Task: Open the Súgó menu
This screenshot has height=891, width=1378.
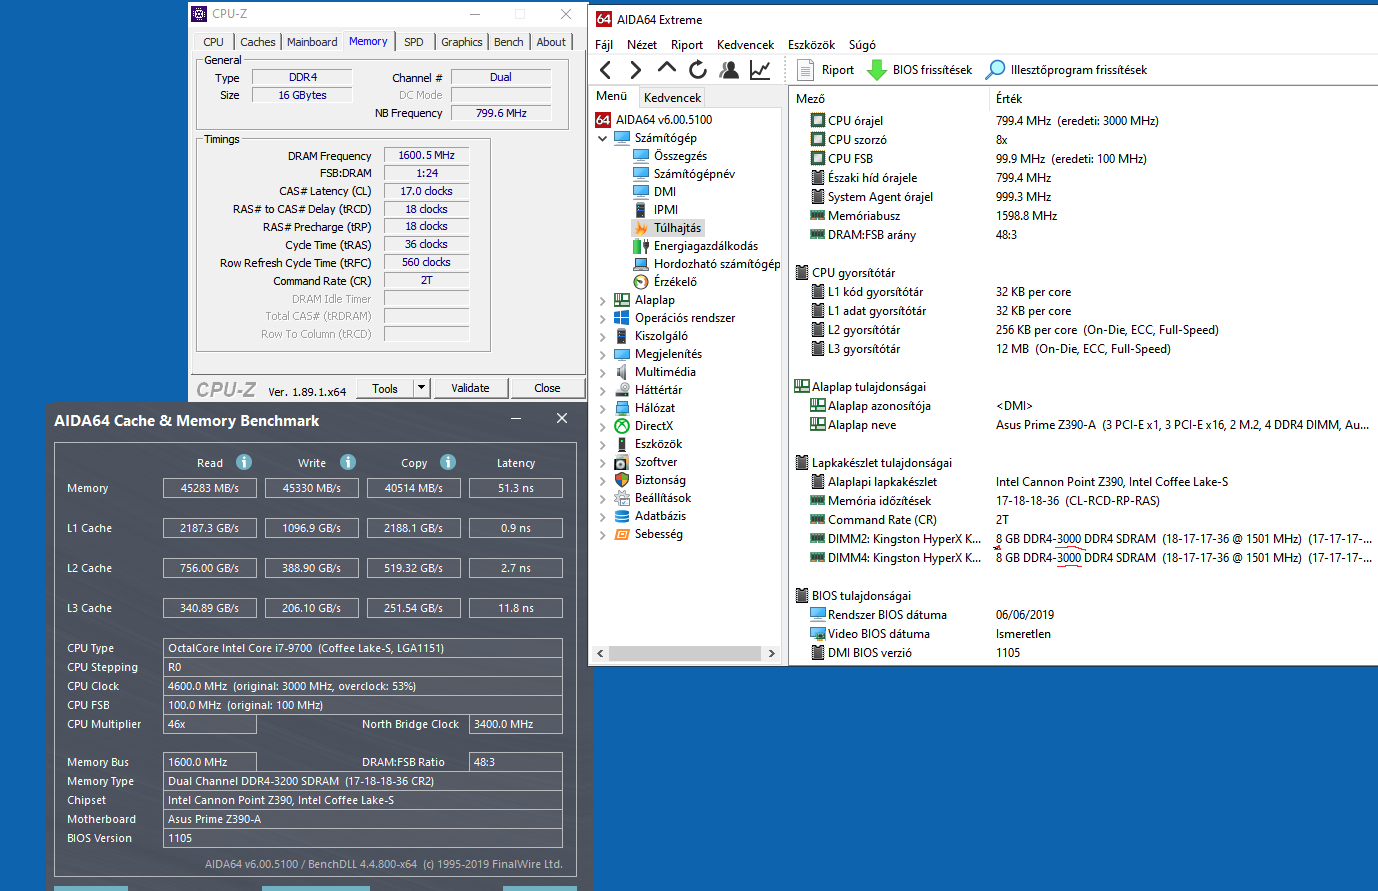Action: point(862,45)
